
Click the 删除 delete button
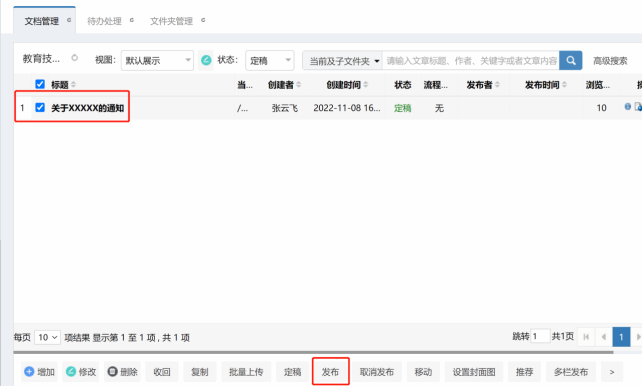[122, 372]
